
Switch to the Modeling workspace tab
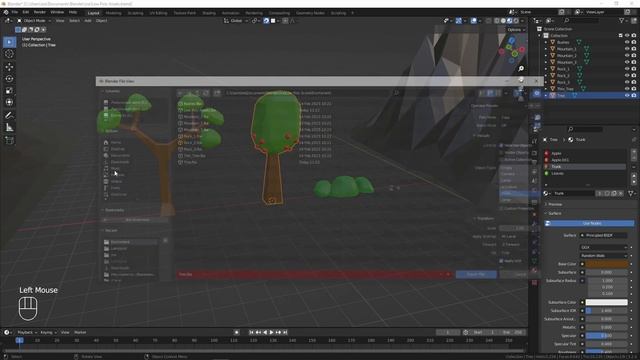[113, 13]
